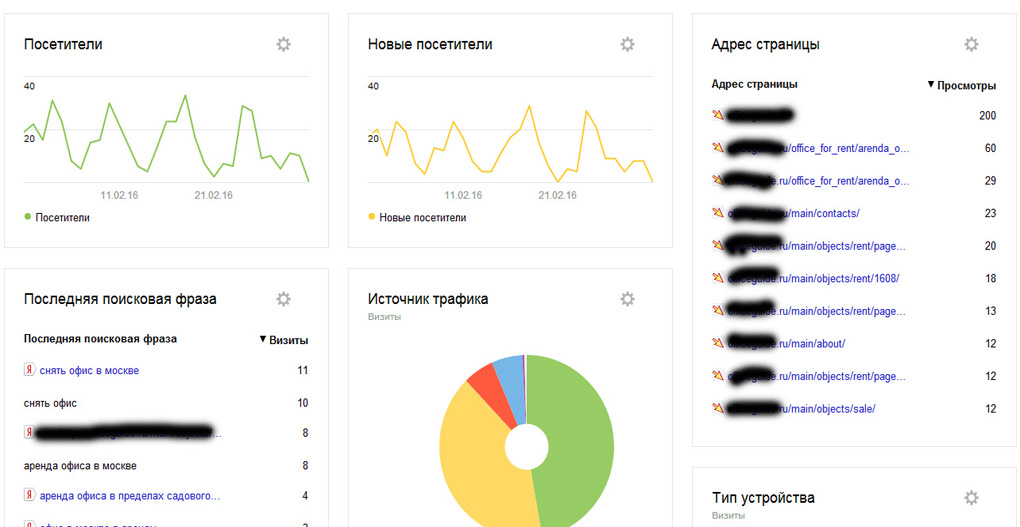Open settings gear of Новые посетители widget

pos(627,44)
